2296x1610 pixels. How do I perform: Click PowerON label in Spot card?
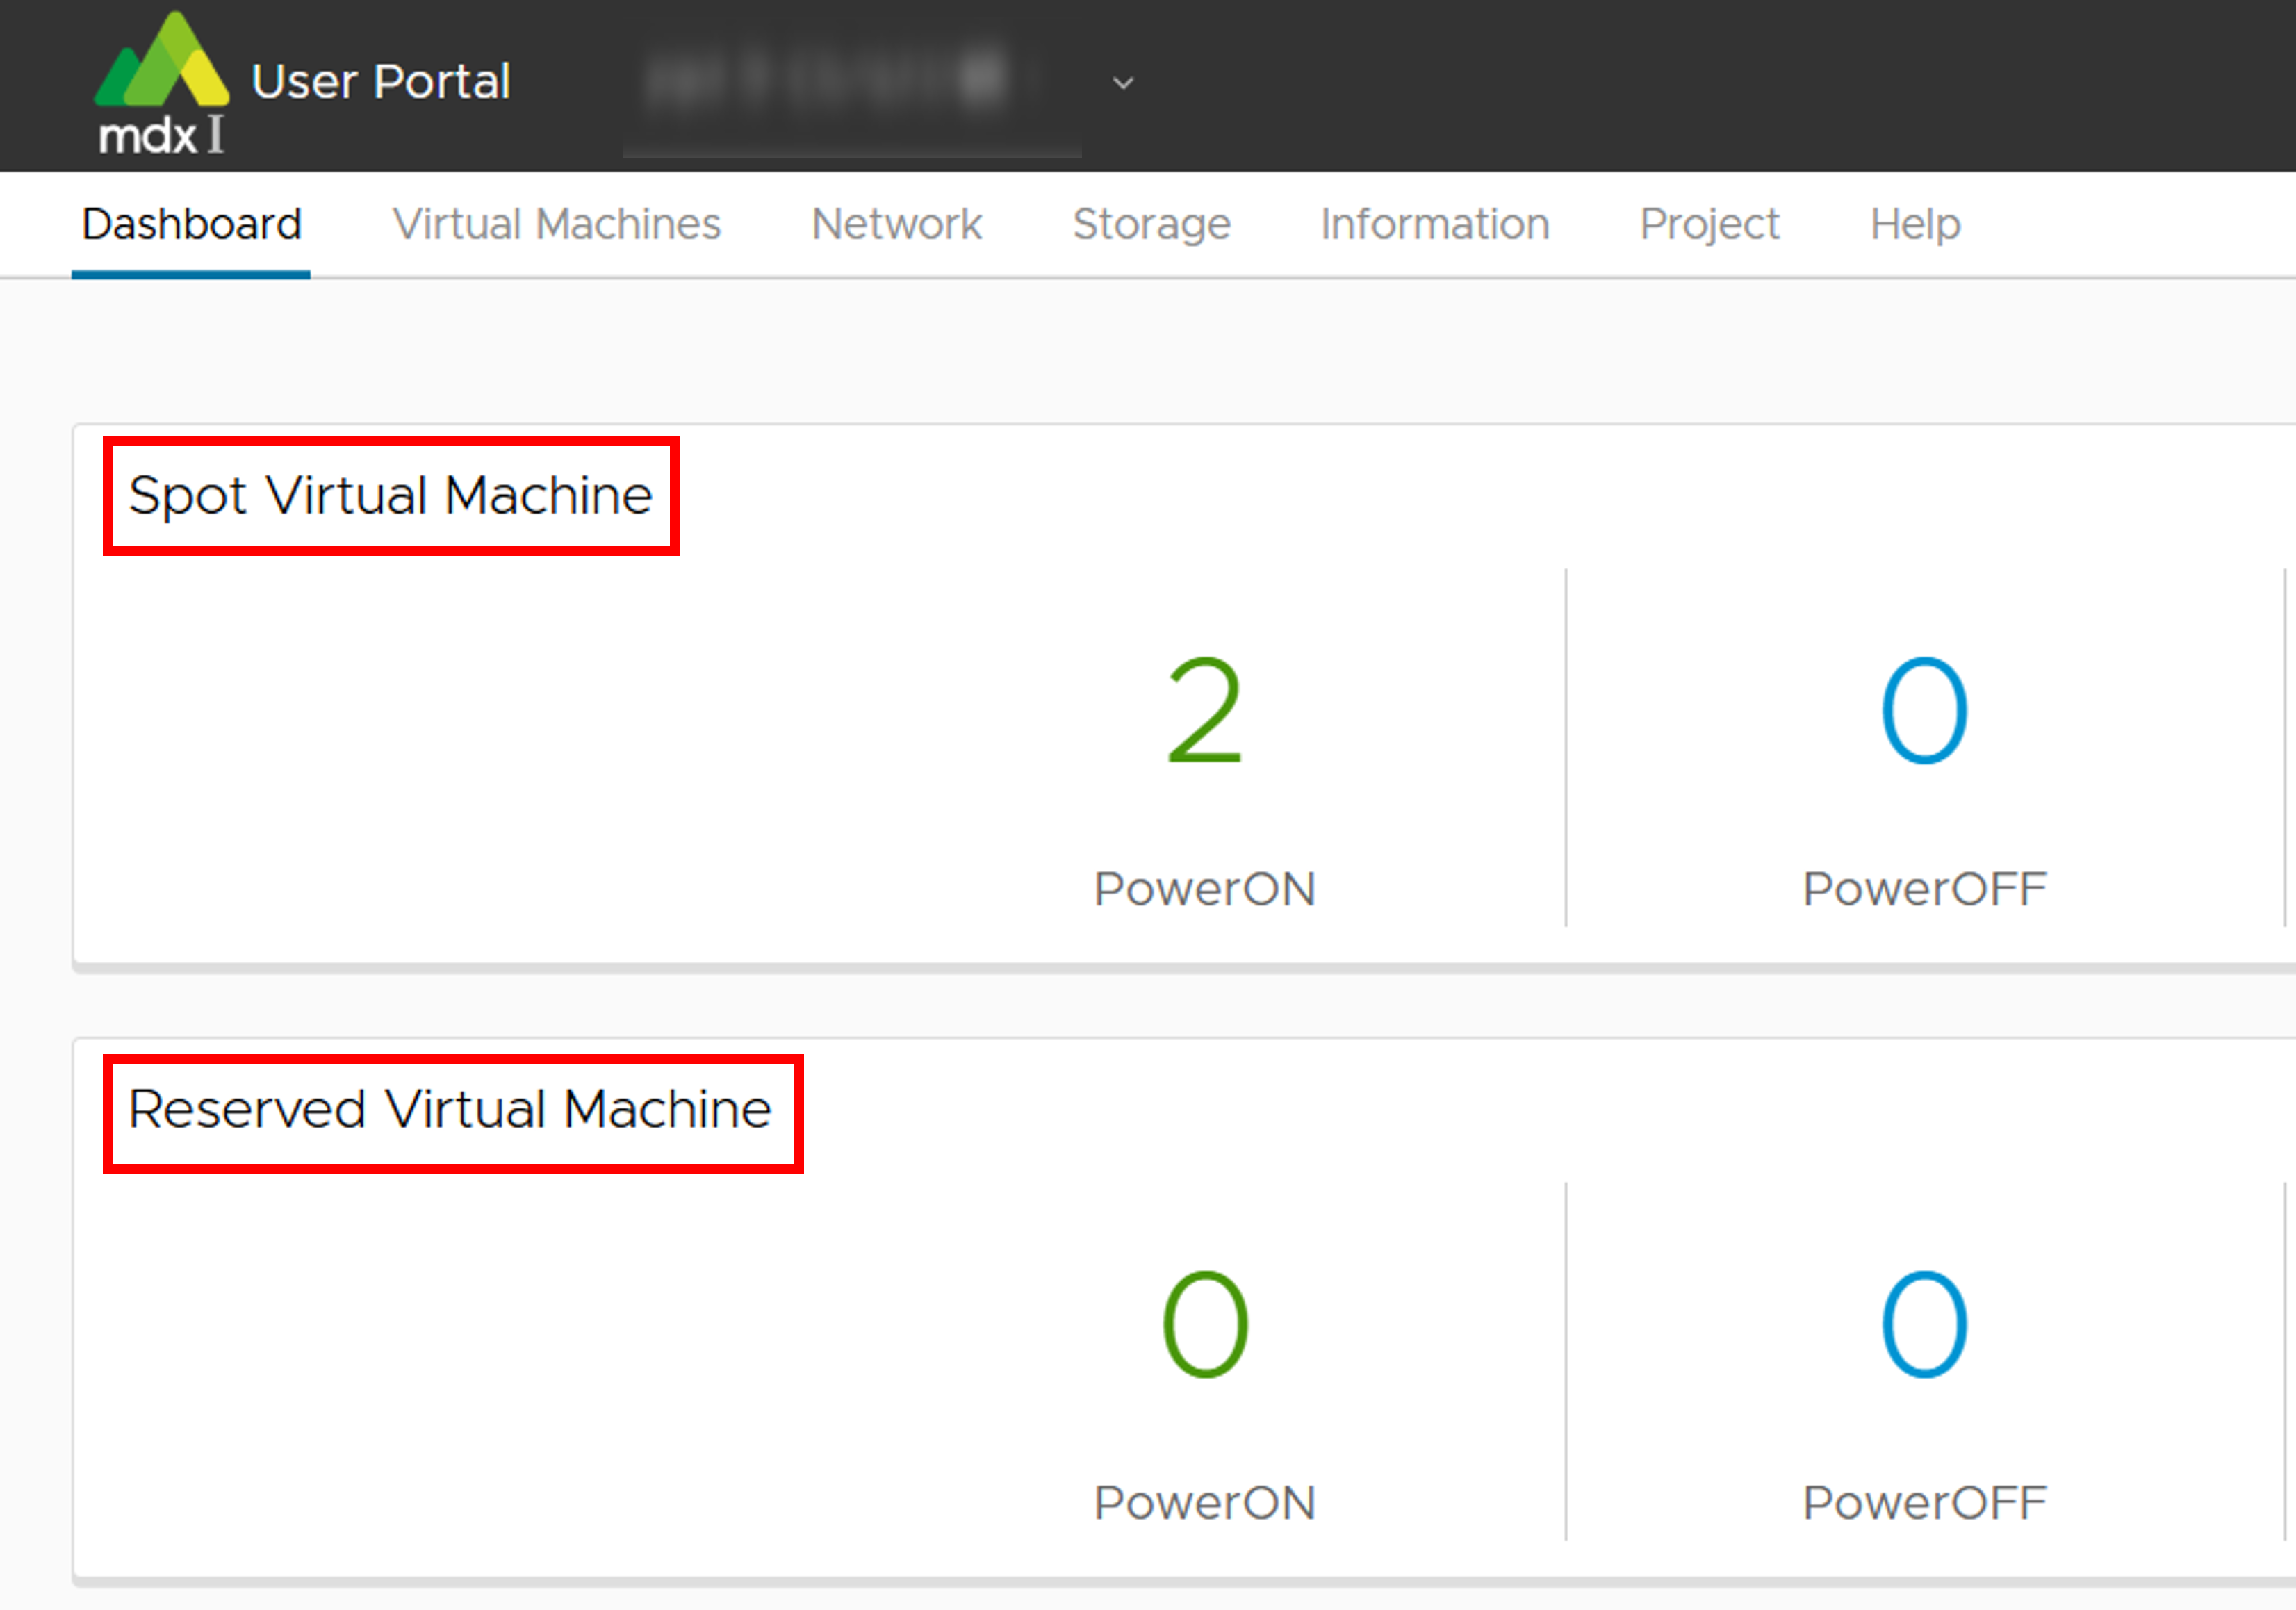coord(1204,889)
